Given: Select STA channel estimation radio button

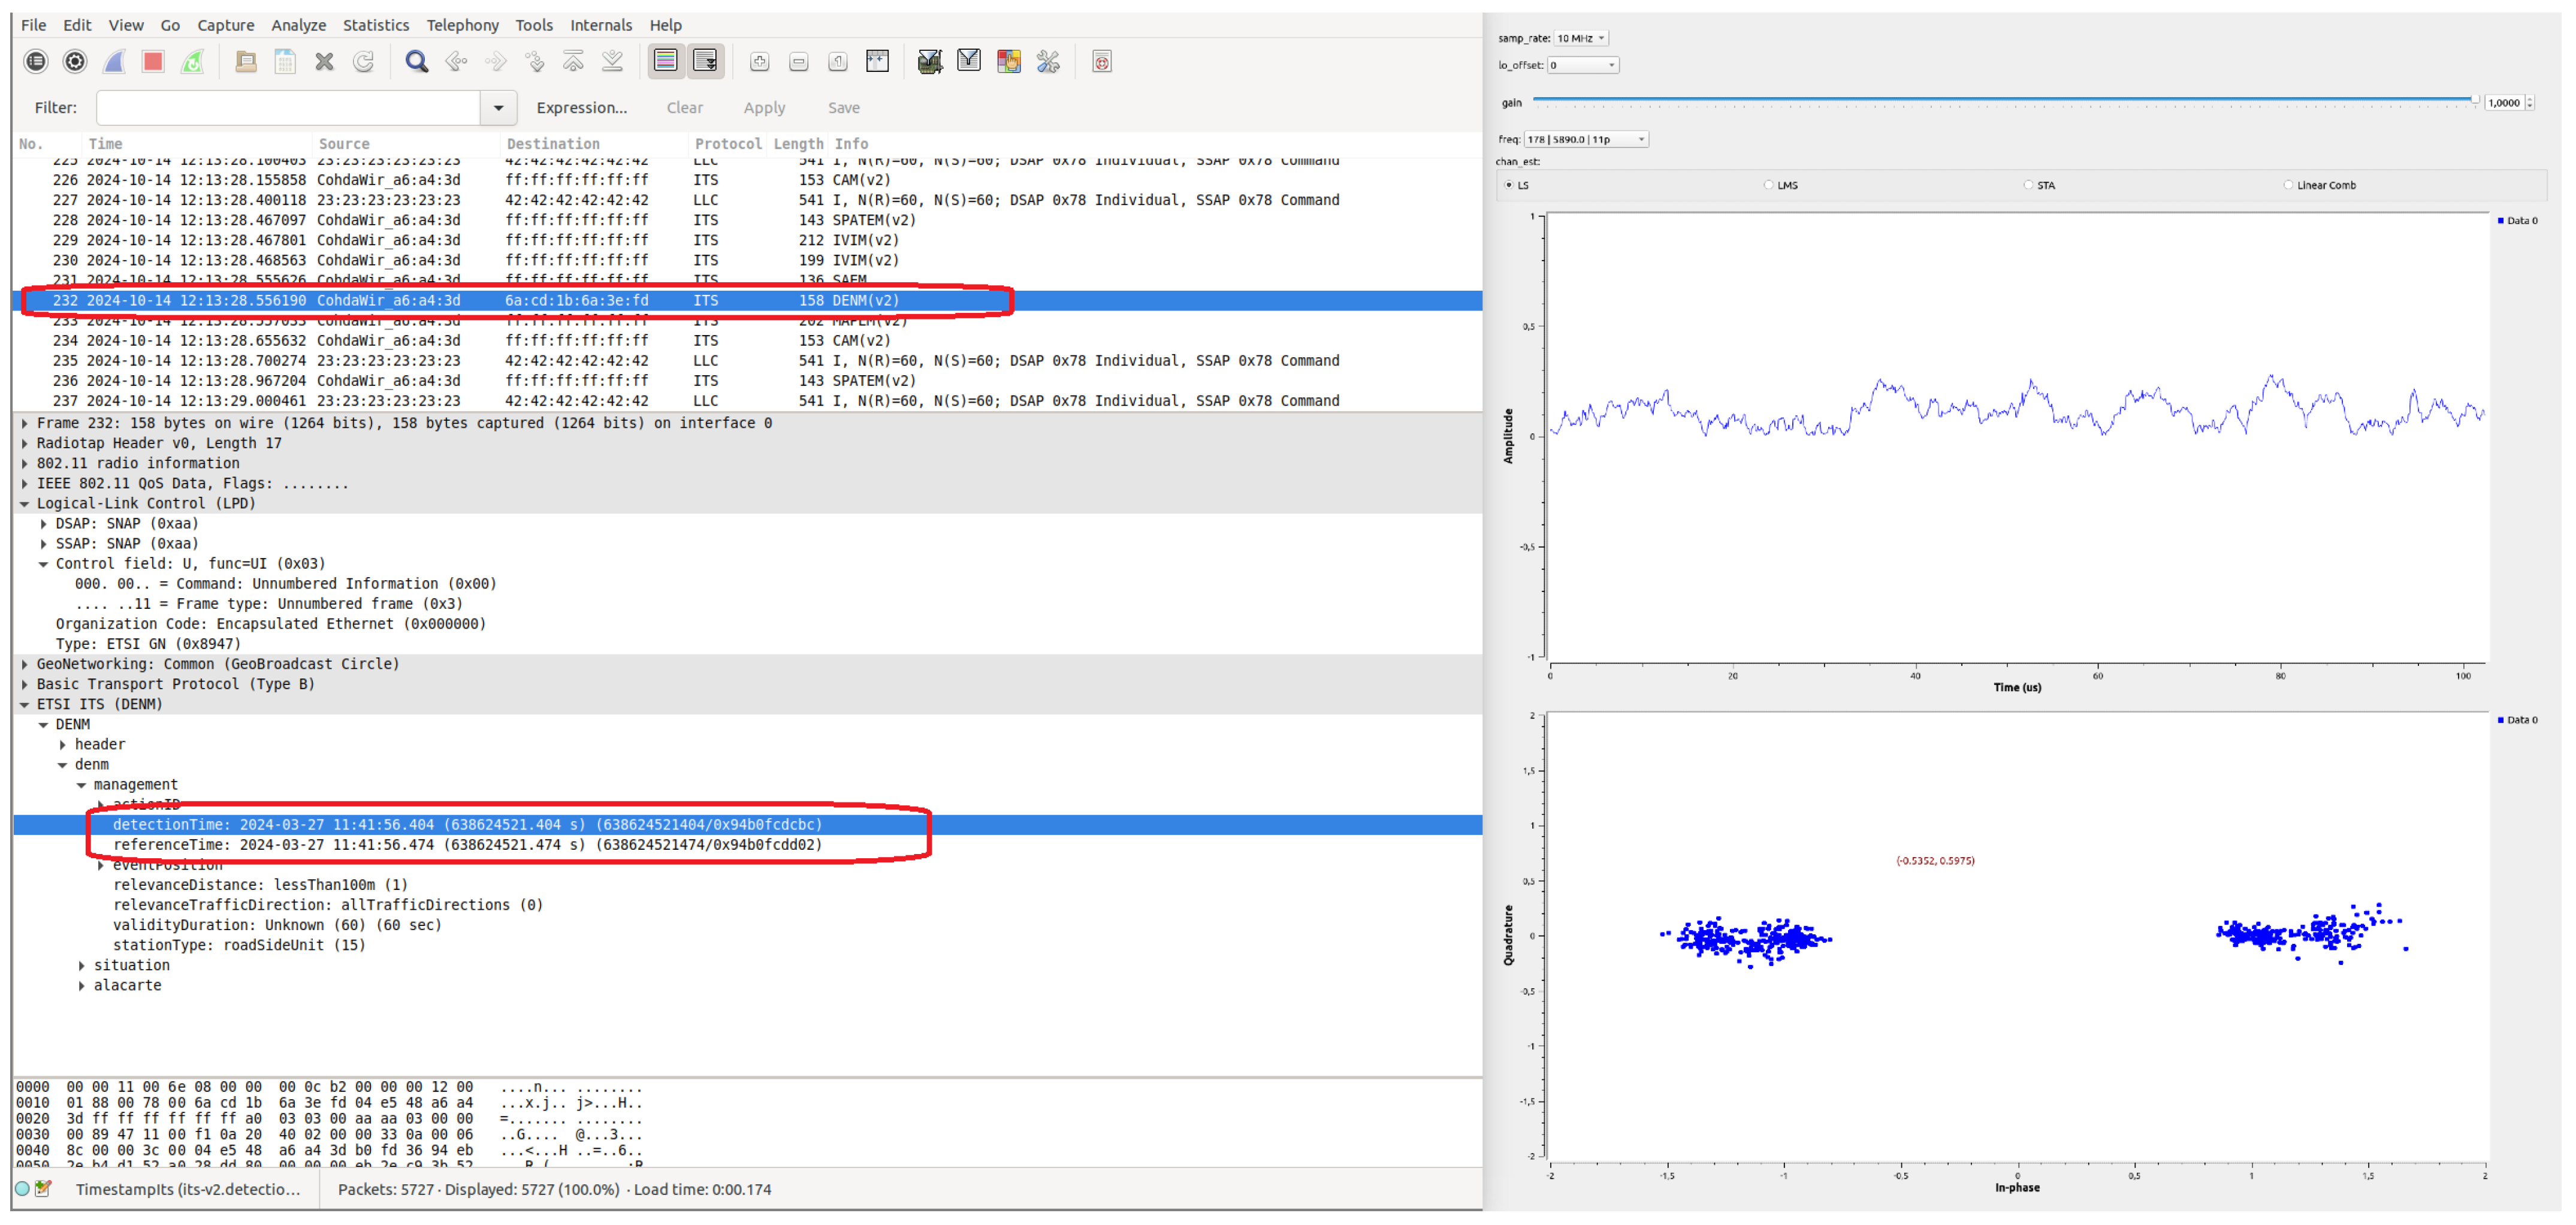Looking at the screenshot, I should click(x=2028, y=185).
